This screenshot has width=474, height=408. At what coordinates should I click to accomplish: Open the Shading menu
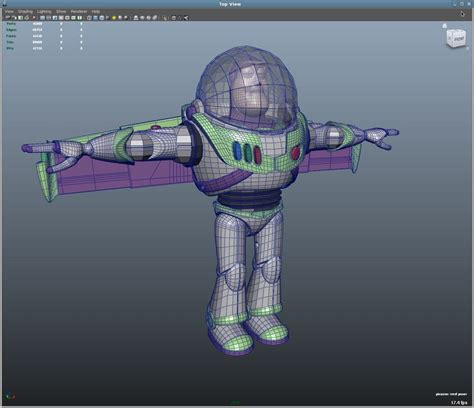25,11
